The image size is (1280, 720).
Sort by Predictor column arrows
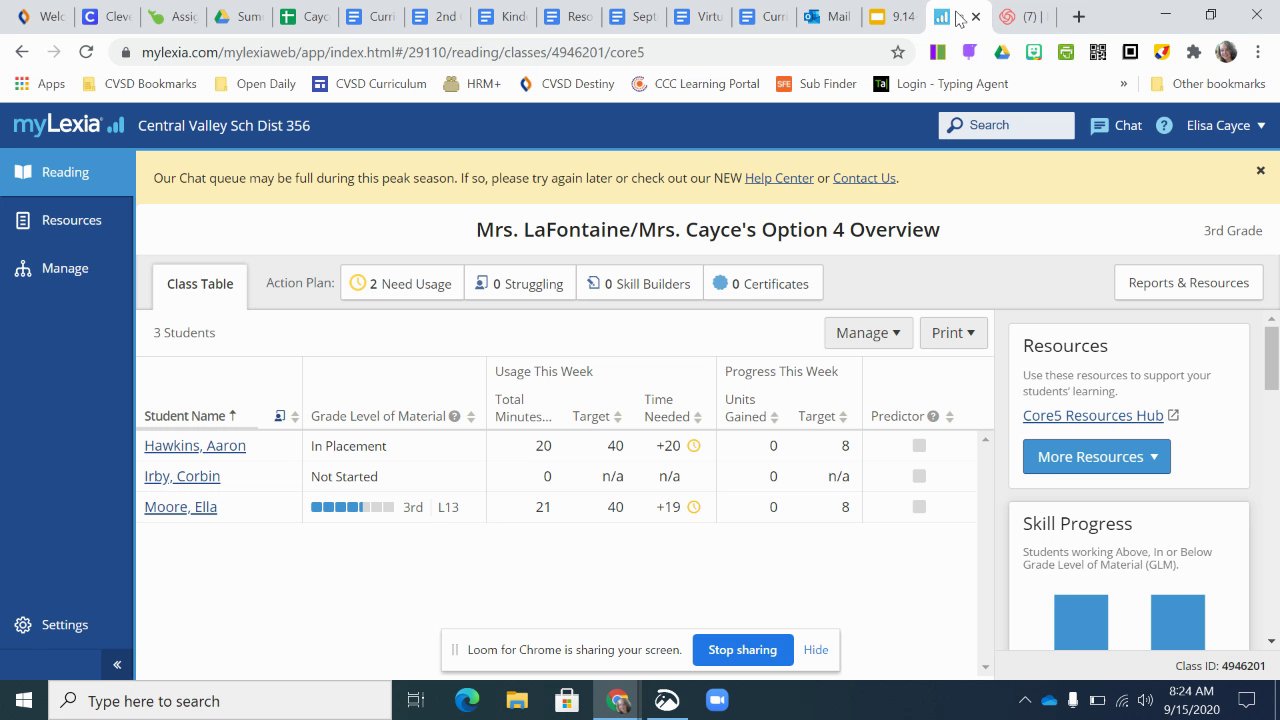950,416
